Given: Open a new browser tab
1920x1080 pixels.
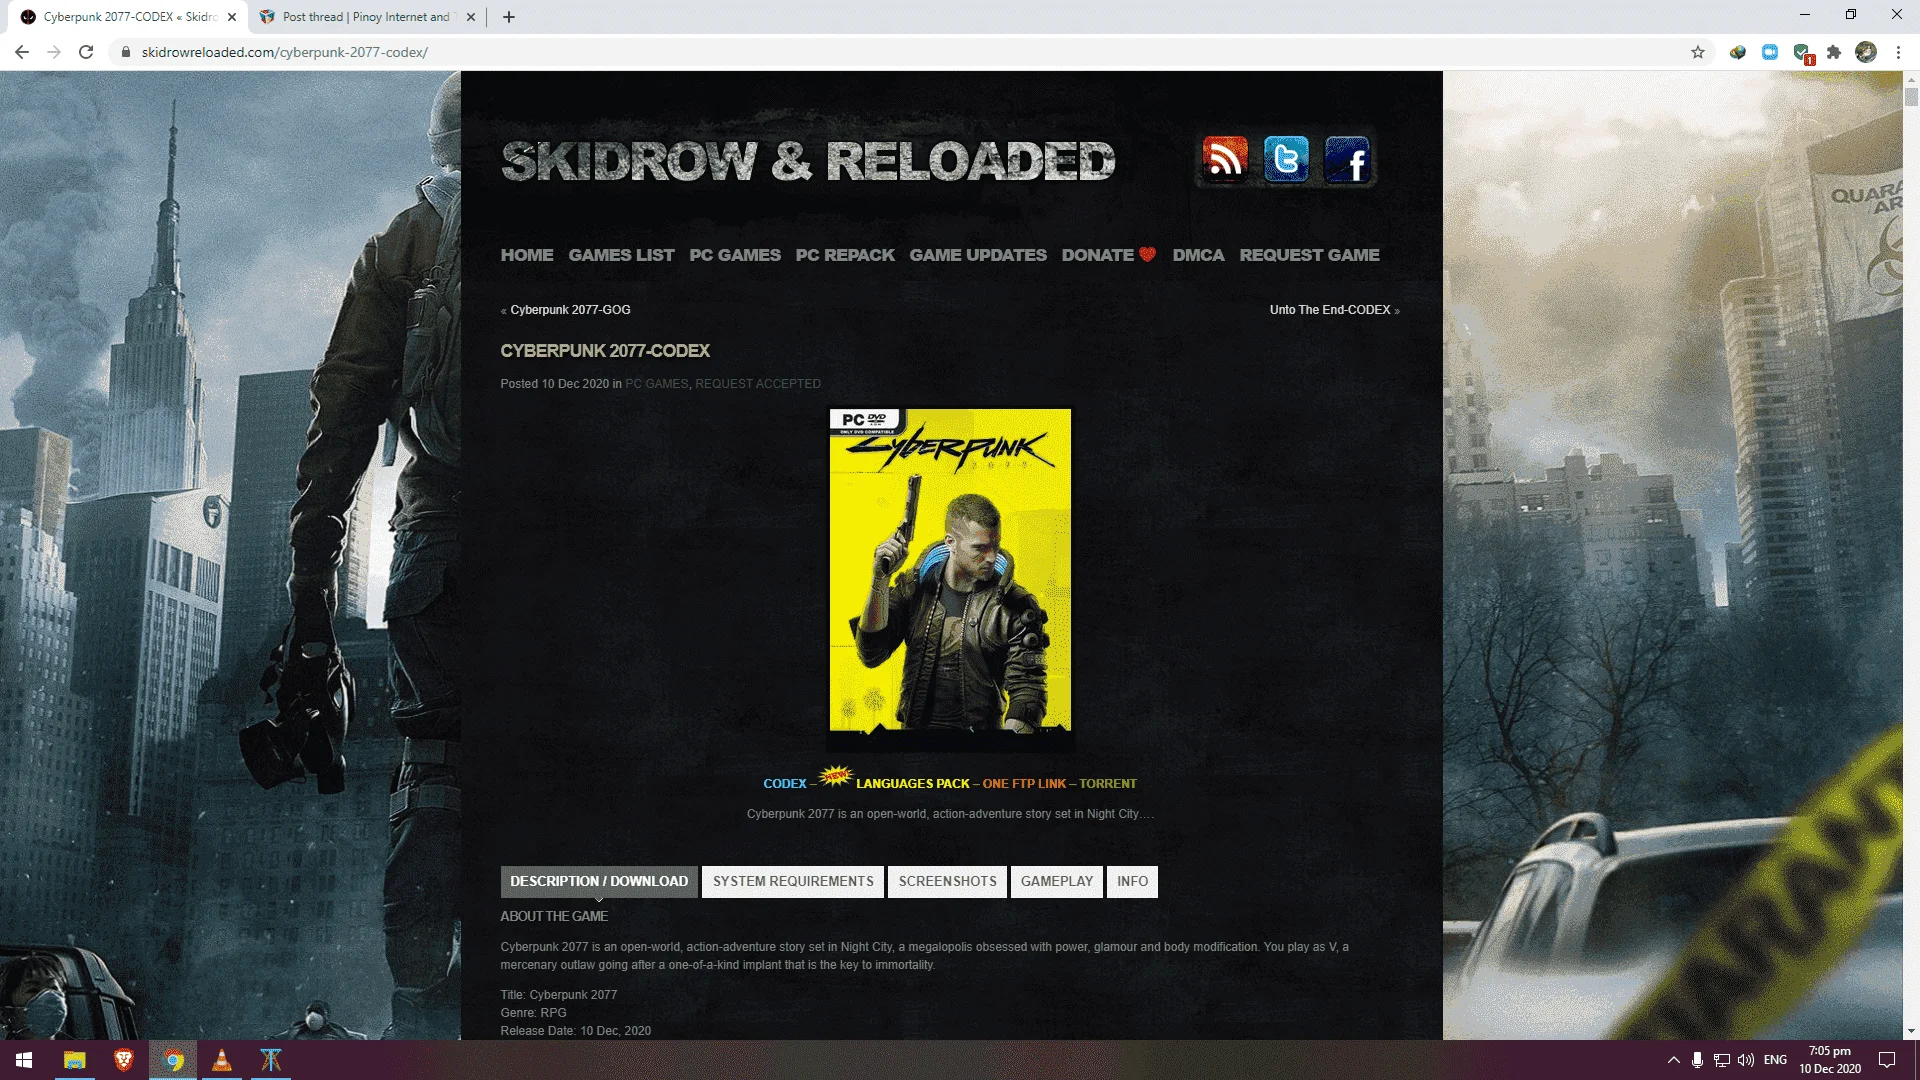Looking at the screenshot, I should pos(509,17).
